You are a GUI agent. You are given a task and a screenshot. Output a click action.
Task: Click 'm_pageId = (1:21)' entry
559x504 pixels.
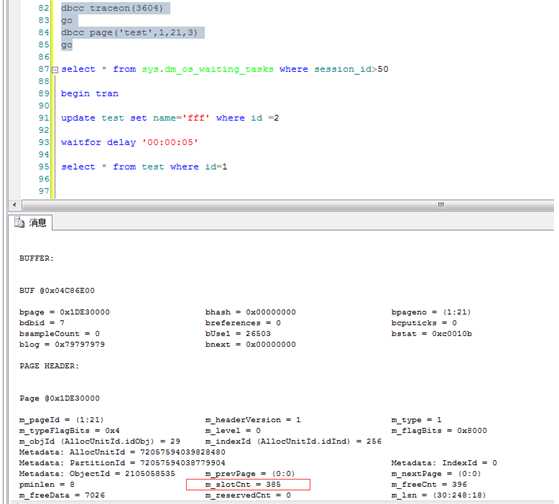[61, 420]
